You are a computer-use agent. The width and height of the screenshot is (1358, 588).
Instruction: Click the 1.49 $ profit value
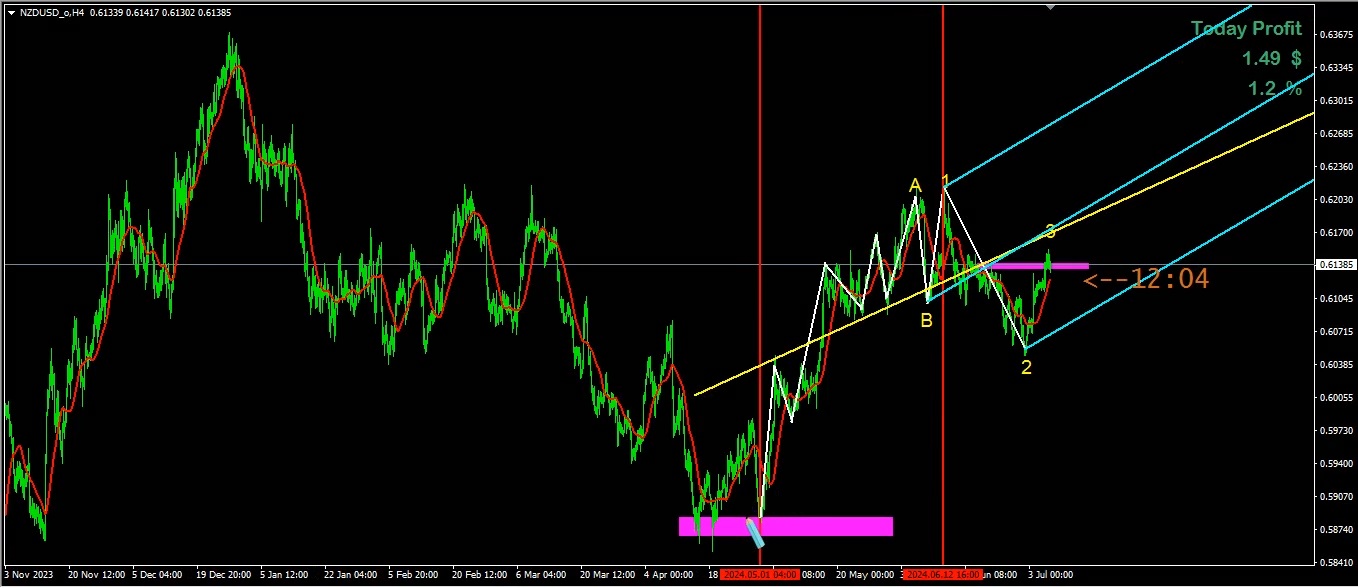(x=1272, y=59)
